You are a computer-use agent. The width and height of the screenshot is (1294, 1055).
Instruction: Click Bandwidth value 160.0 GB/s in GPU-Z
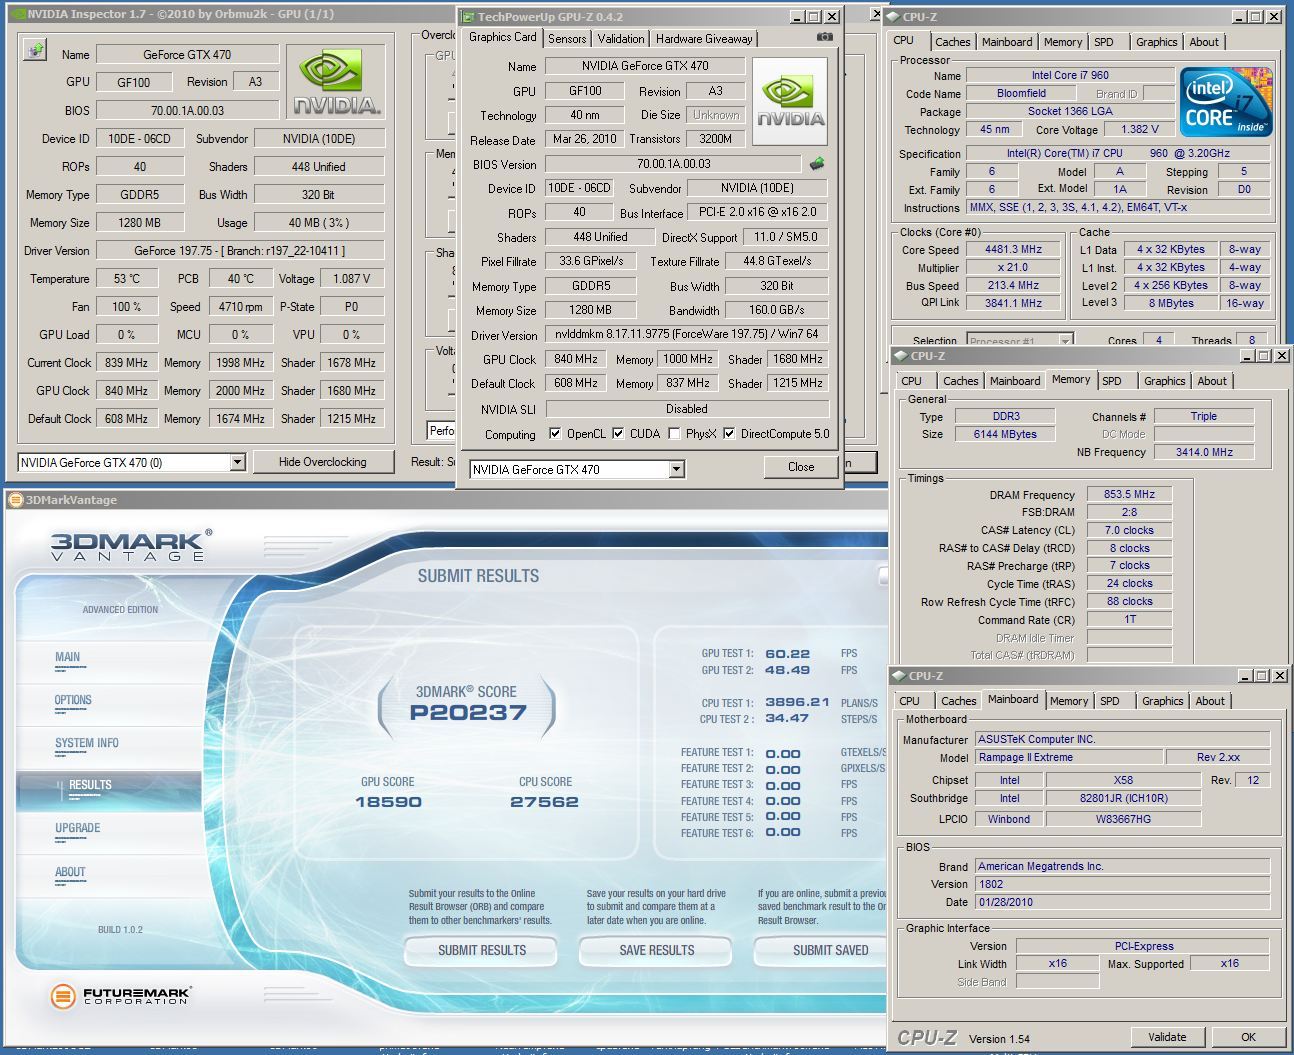[x=777, y=310]
